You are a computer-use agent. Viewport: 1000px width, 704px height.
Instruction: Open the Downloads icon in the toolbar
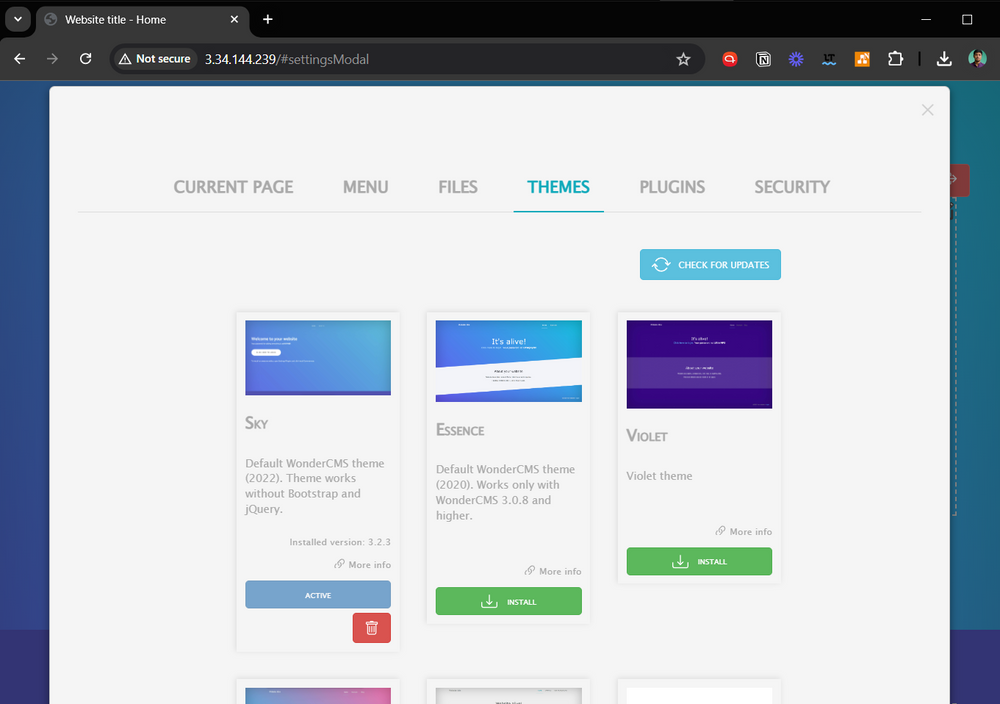[944, 59]
